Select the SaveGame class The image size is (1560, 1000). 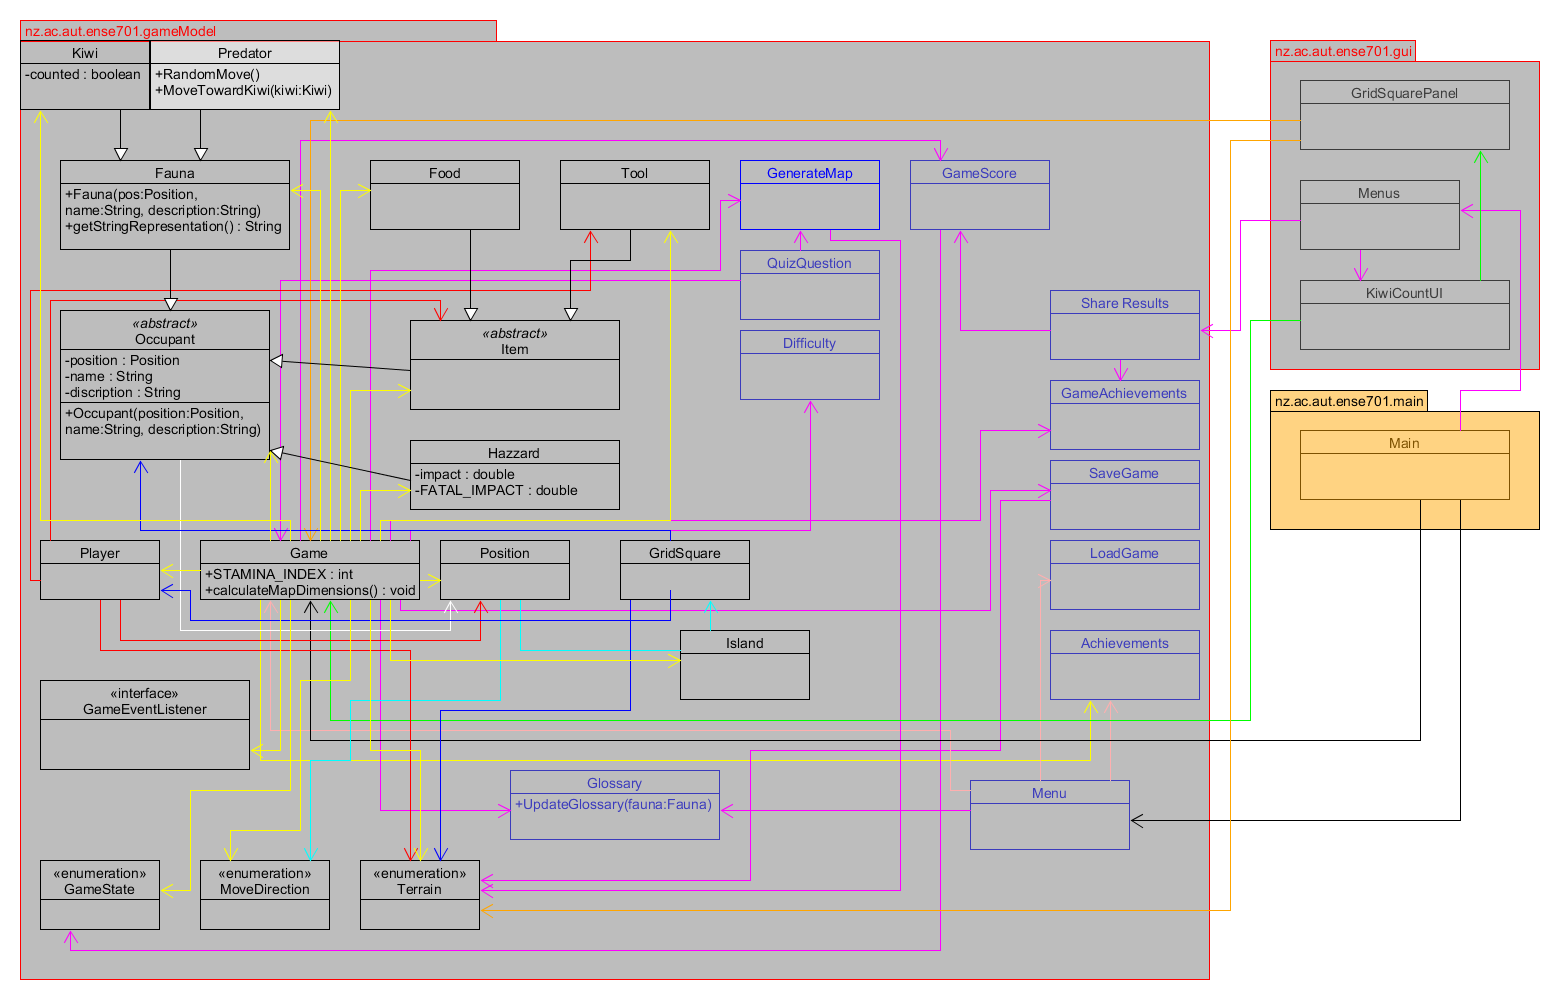(x=1125, y=495)
